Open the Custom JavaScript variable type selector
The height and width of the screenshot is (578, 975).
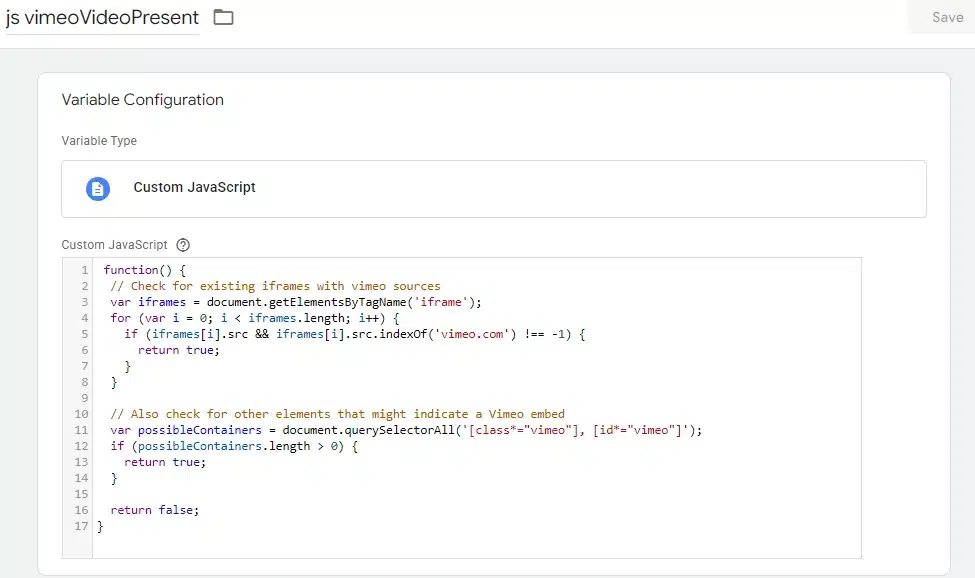pyautogui.click(x=493, y=188)
